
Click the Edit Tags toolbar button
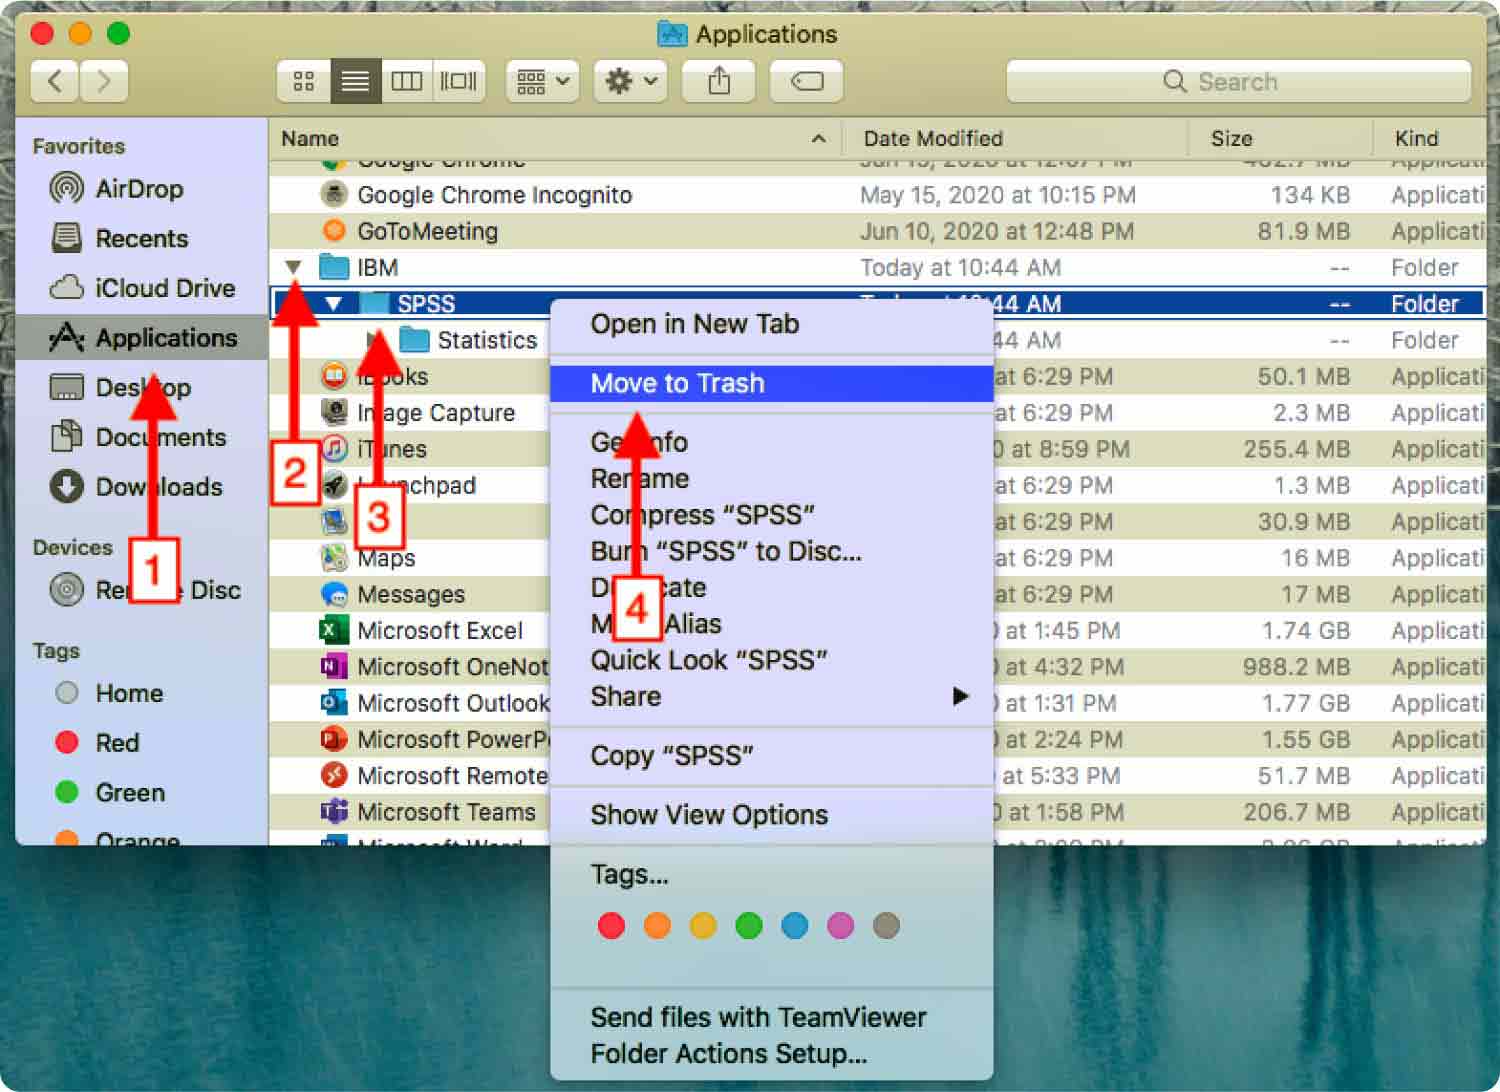[x=806, y=81]
